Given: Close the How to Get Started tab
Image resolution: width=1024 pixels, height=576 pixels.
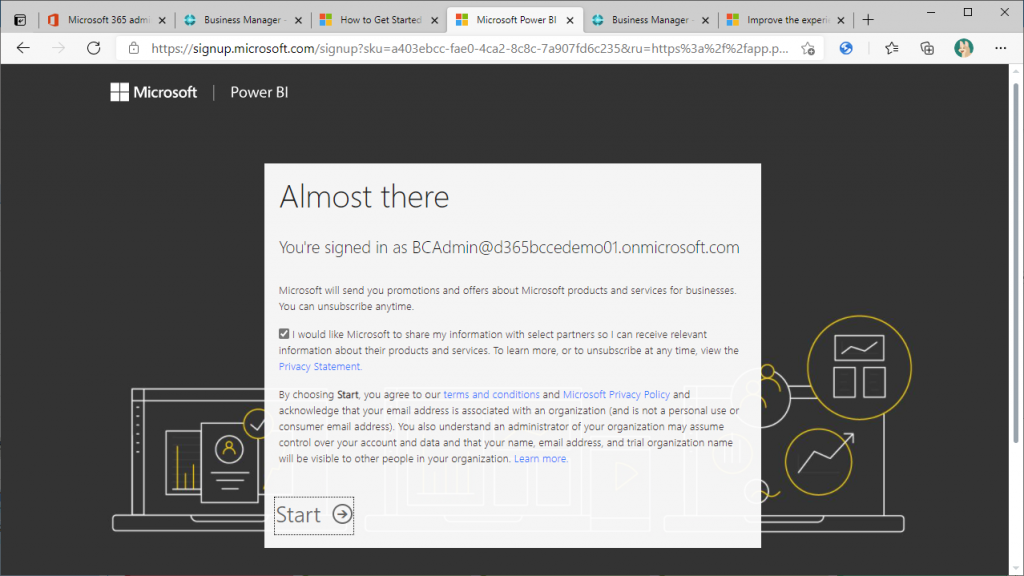Looking at the screenshot, I should (434, 20).
